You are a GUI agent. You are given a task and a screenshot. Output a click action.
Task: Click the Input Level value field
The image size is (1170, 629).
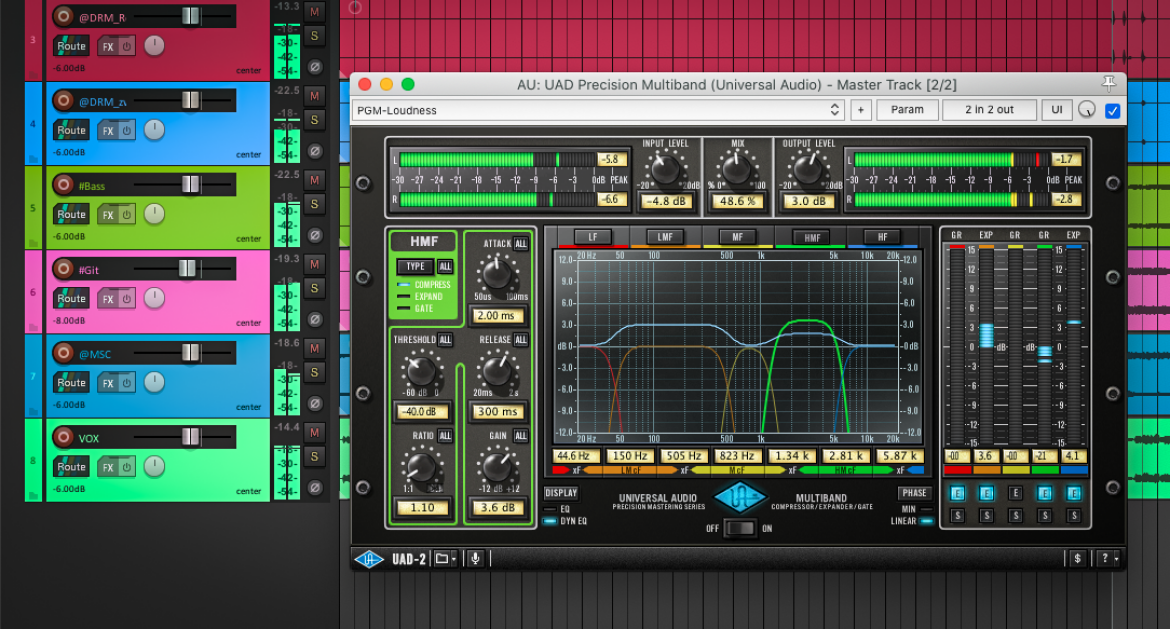point(666,201)
